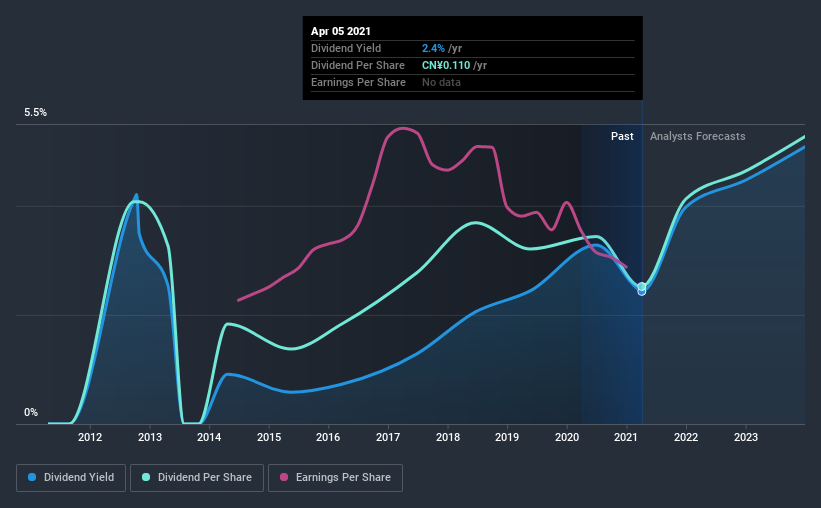The width and height of the screenshot is (821, 508).
Task: Click the 0% y-axis label
Action: point(31,413)
